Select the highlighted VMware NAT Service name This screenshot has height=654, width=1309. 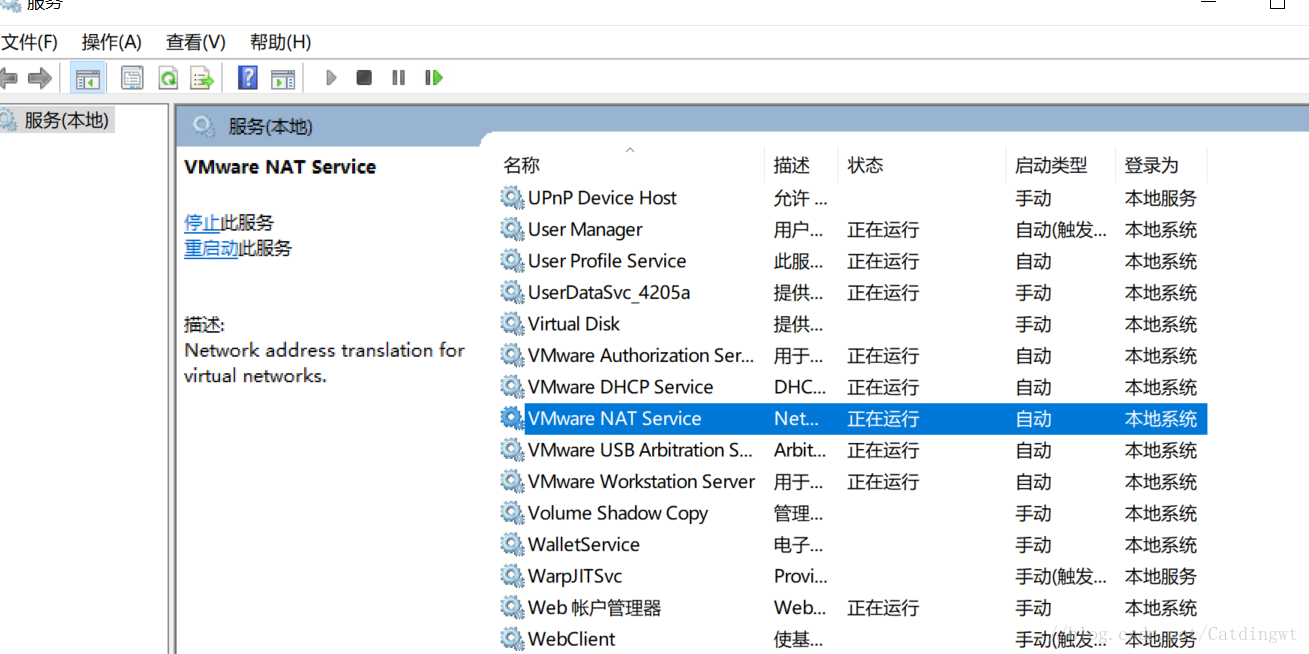click(615, 419)
